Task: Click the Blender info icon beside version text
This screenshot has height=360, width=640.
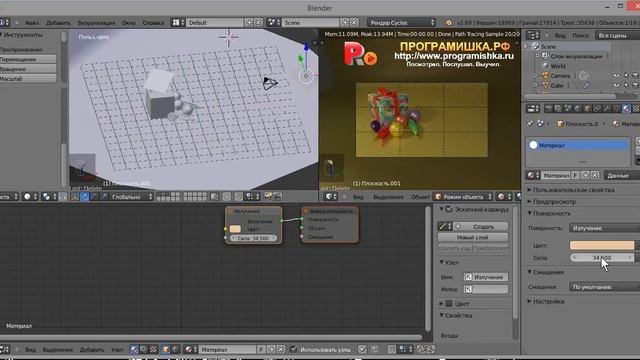Action: [449, 22]
